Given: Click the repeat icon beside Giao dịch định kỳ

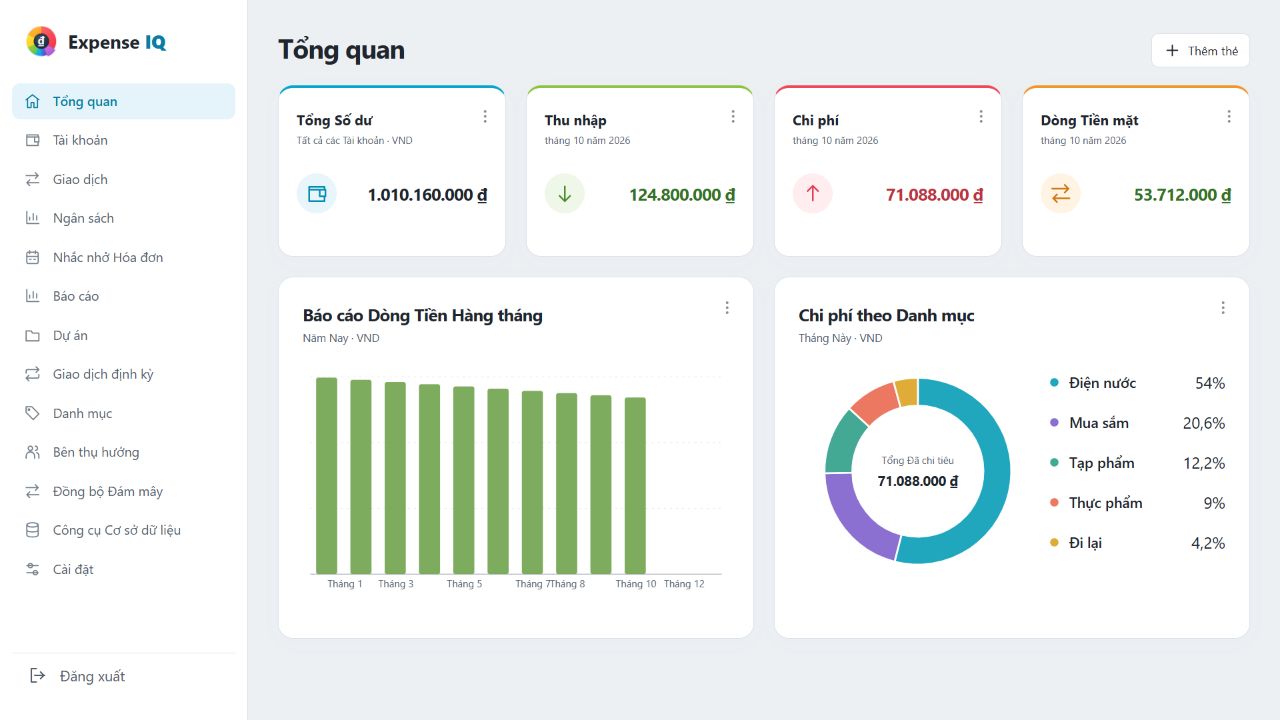Looking at the screenshot, I should [x=32, y=374].
